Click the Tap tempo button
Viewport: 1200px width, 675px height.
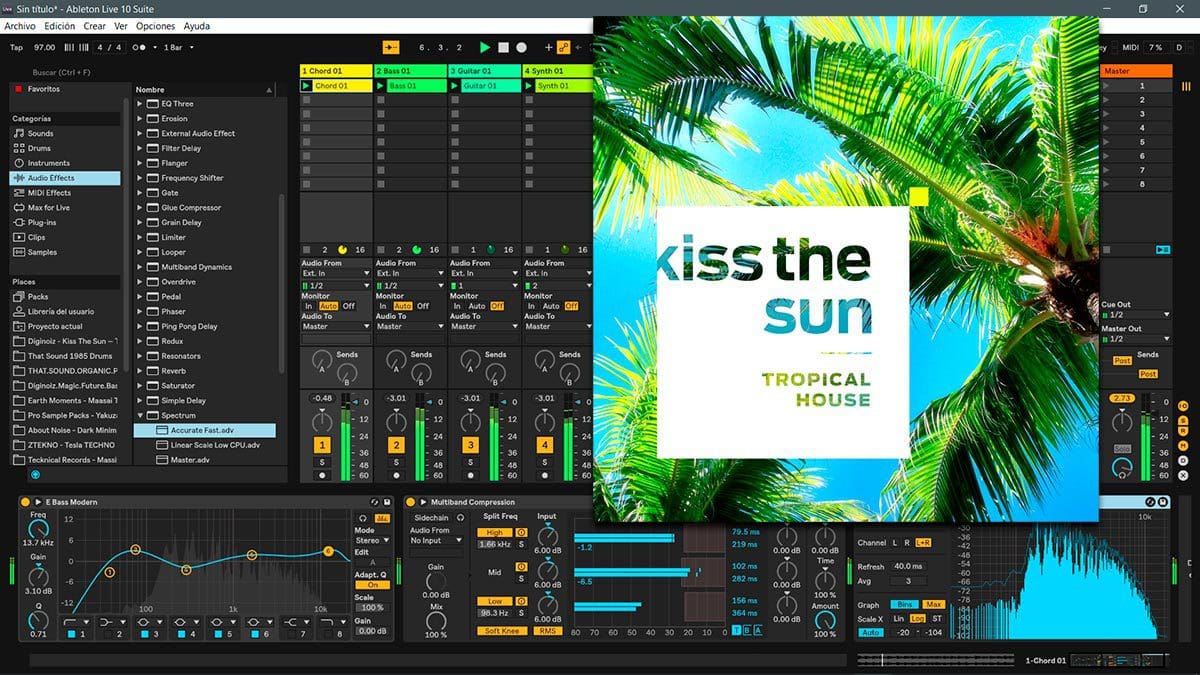[16, 47]
